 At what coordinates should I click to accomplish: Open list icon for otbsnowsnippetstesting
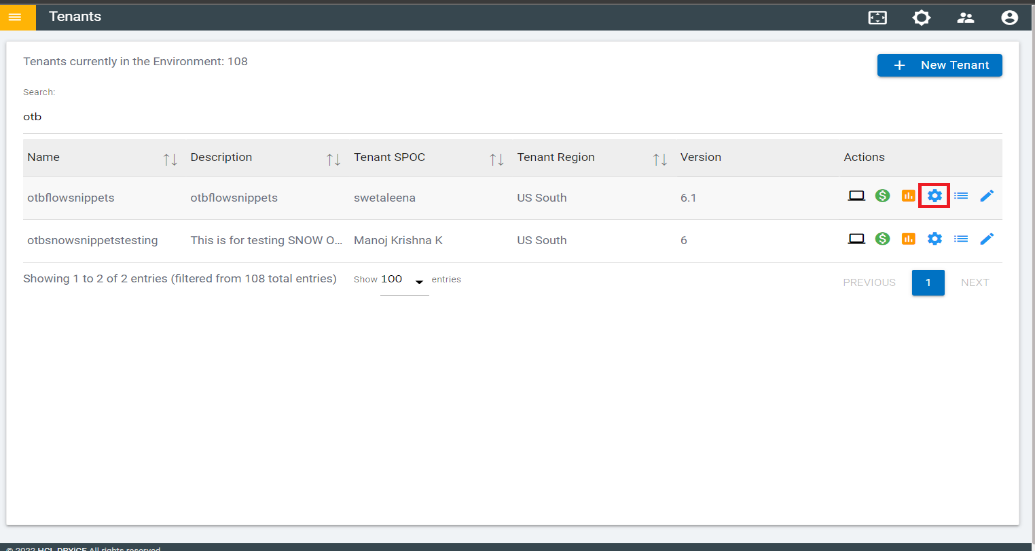pos(961,239)
